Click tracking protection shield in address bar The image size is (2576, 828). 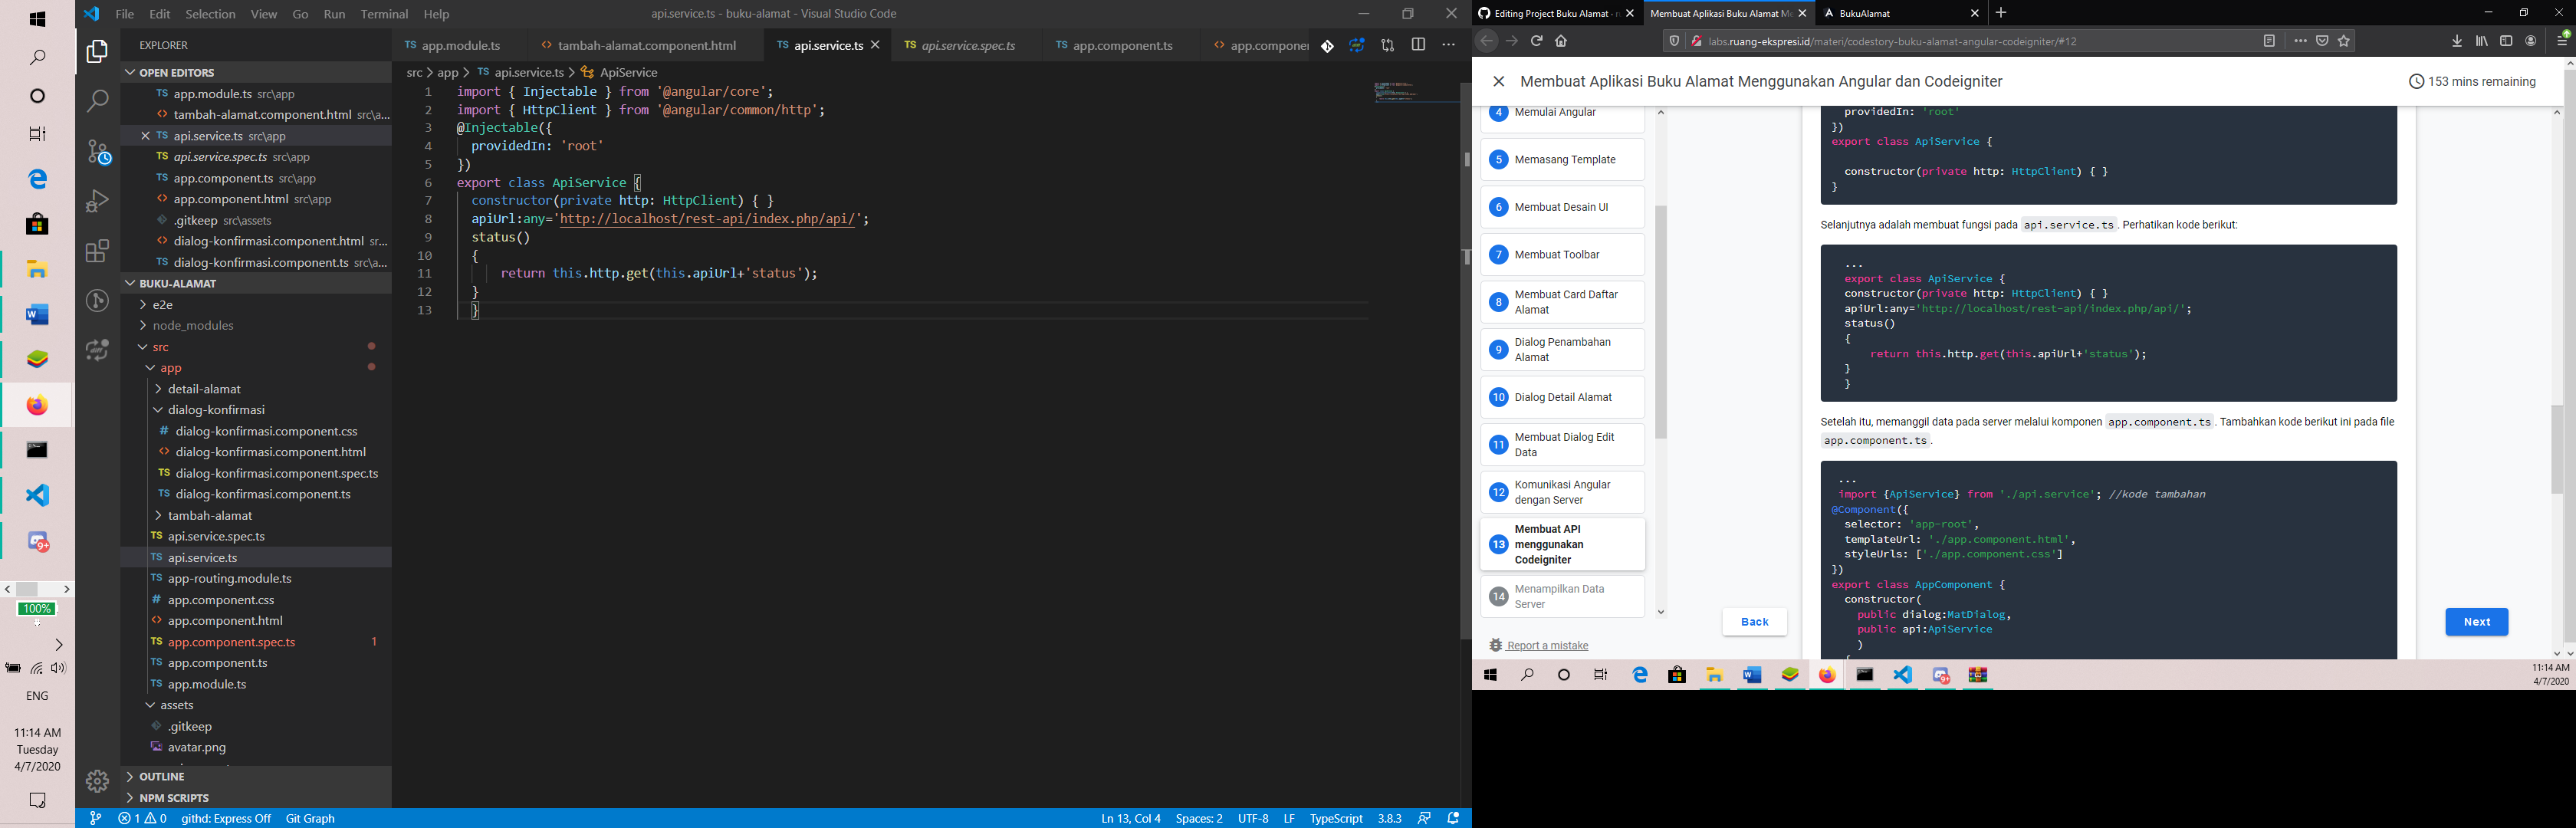coord(1674,41)
